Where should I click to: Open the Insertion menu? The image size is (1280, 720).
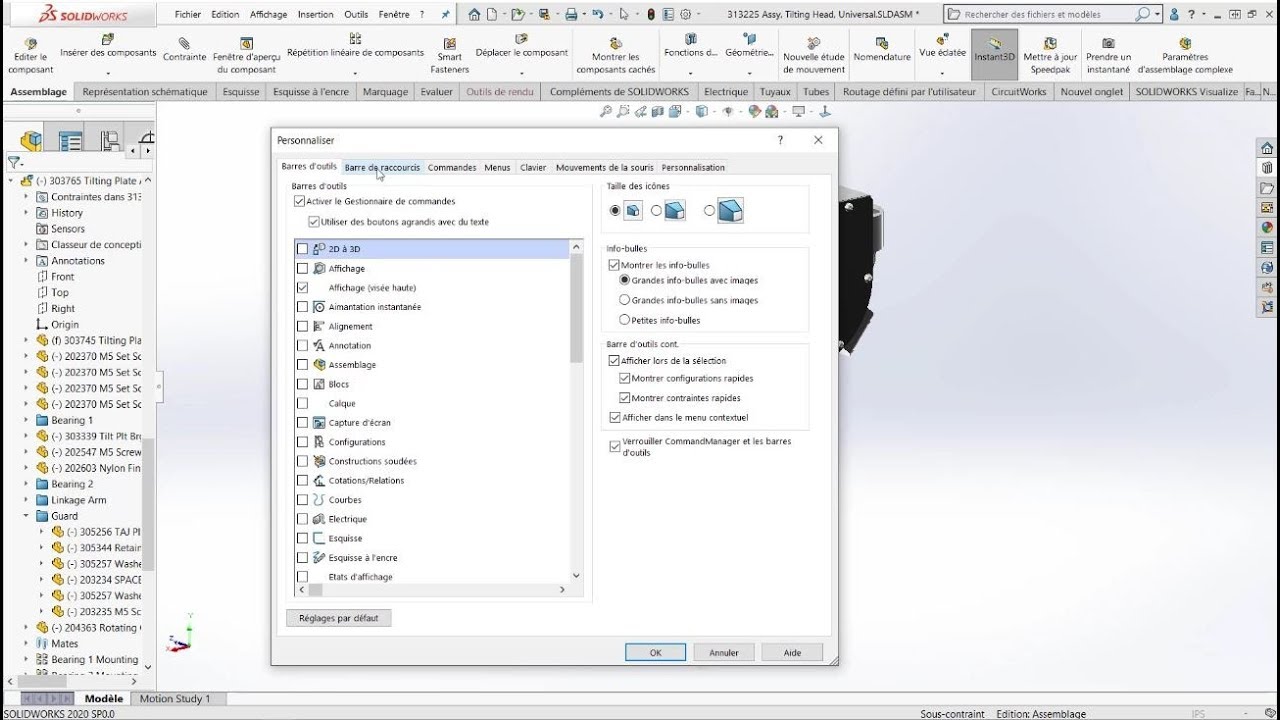point(316,14)
